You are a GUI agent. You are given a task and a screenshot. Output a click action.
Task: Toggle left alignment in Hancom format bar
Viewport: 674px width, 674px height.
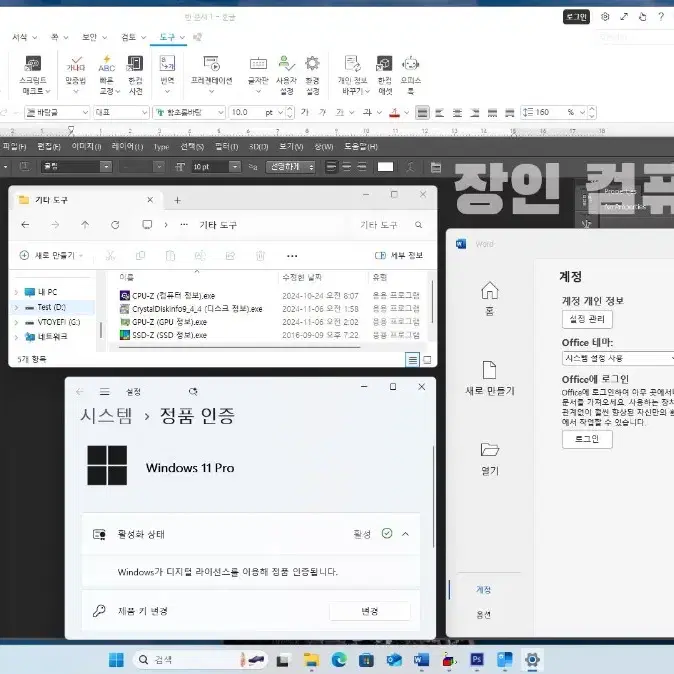coord(439,113)
